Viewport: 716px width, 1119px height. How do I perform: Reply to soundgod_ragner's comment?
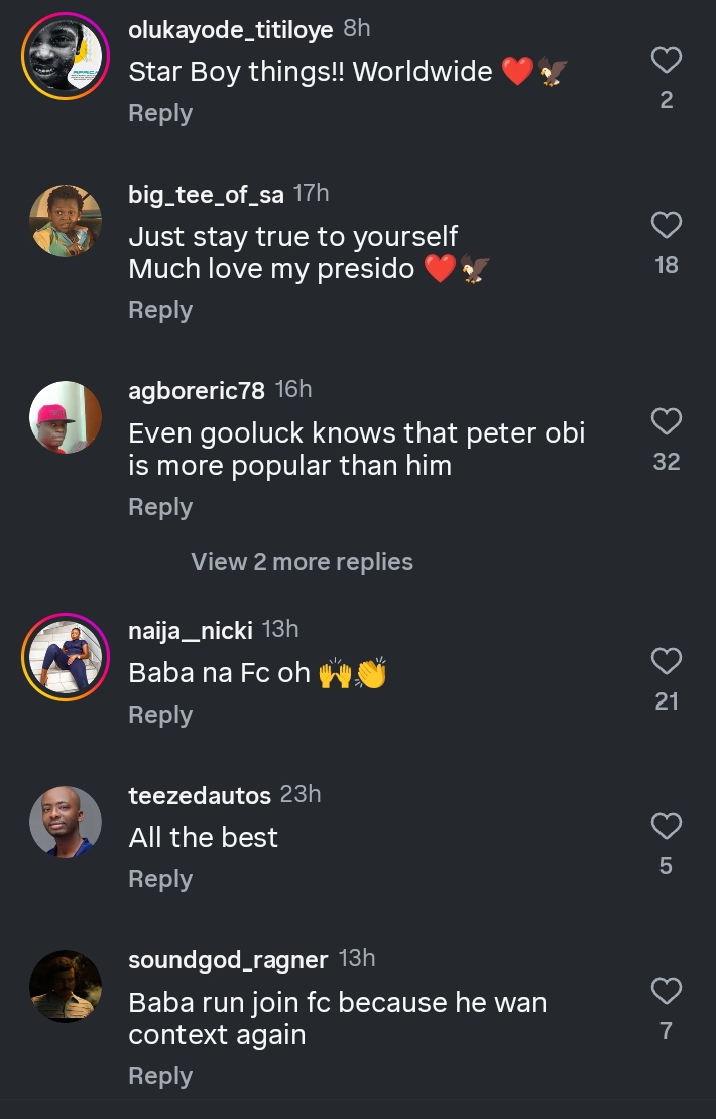160,1076
